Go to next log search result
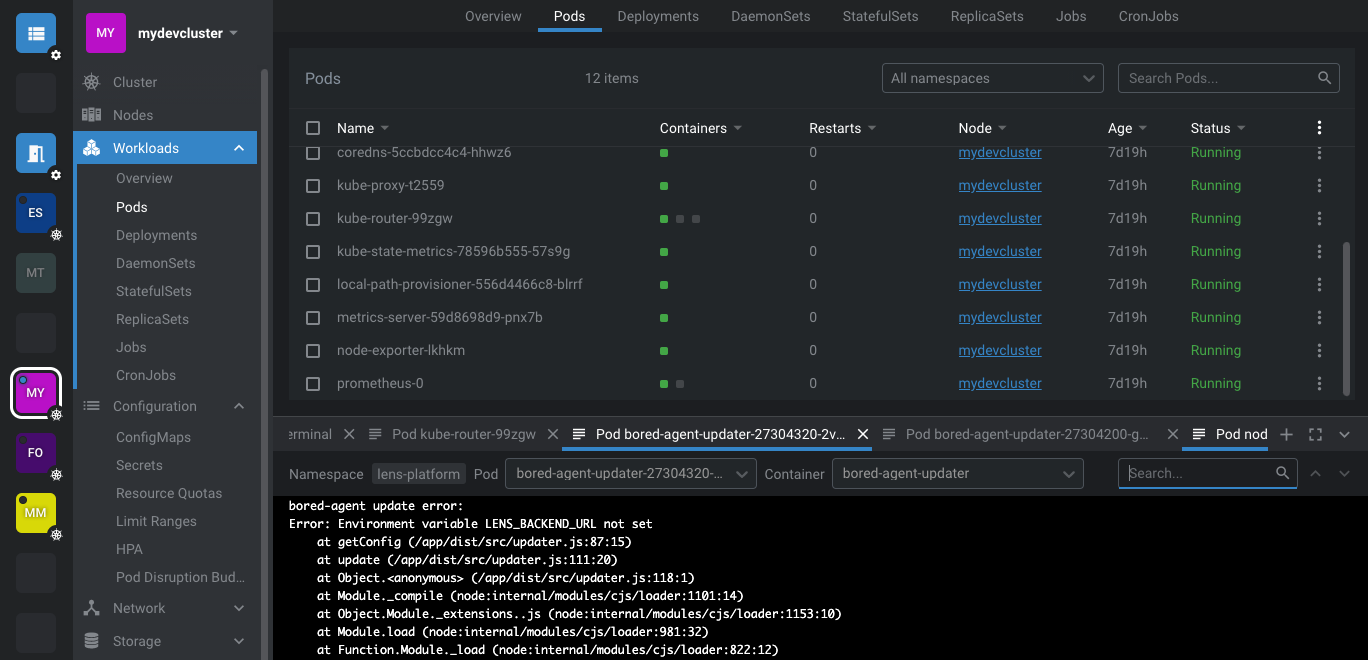1368x660 pixels. 1345,474
